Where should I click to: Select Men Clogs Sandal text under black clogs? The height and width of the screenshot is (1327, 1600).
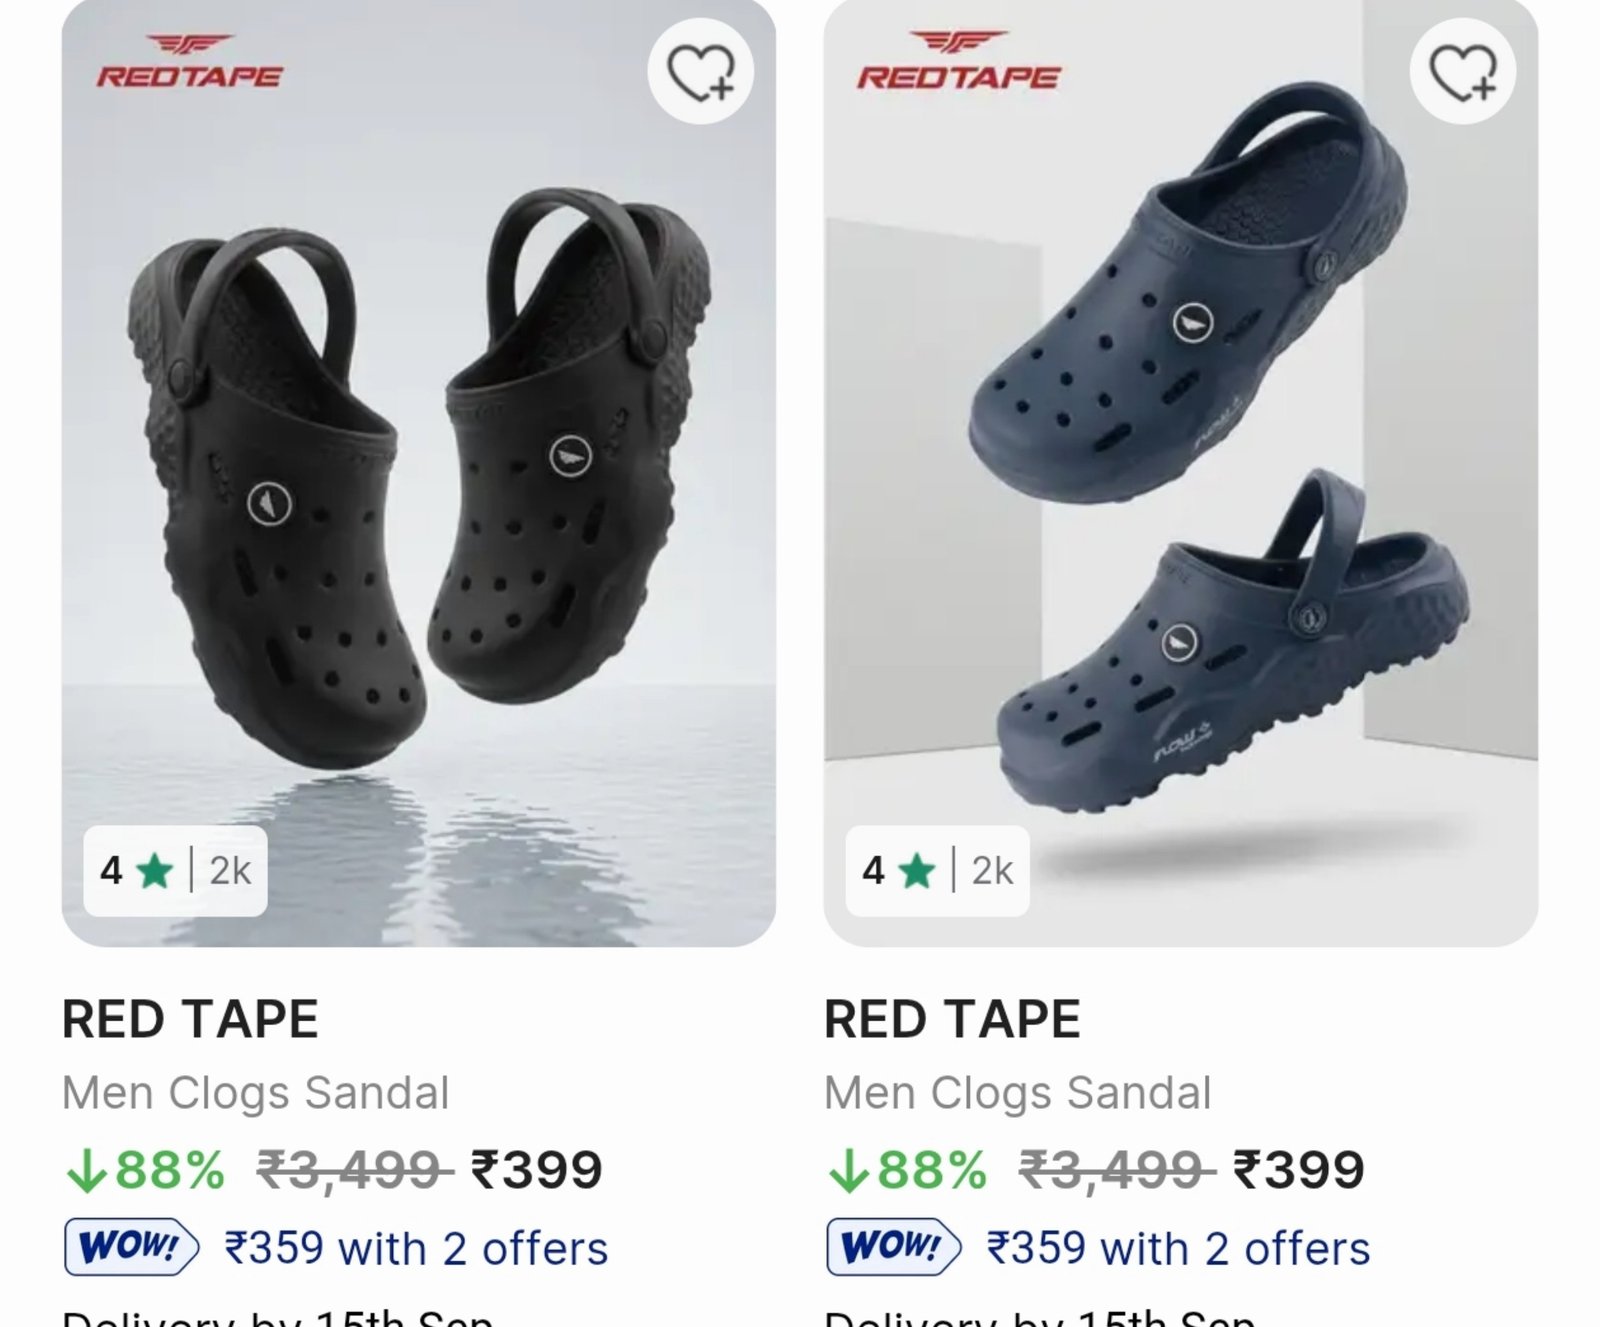(256, 1093)
